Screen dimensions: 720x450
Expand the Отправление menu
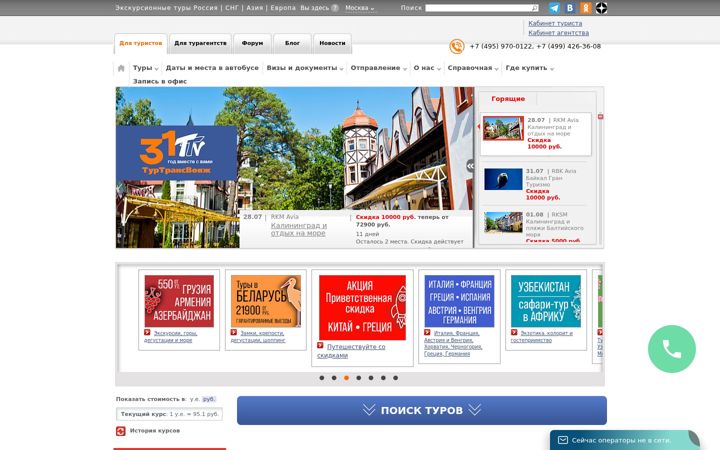click(x=379, y=68)
